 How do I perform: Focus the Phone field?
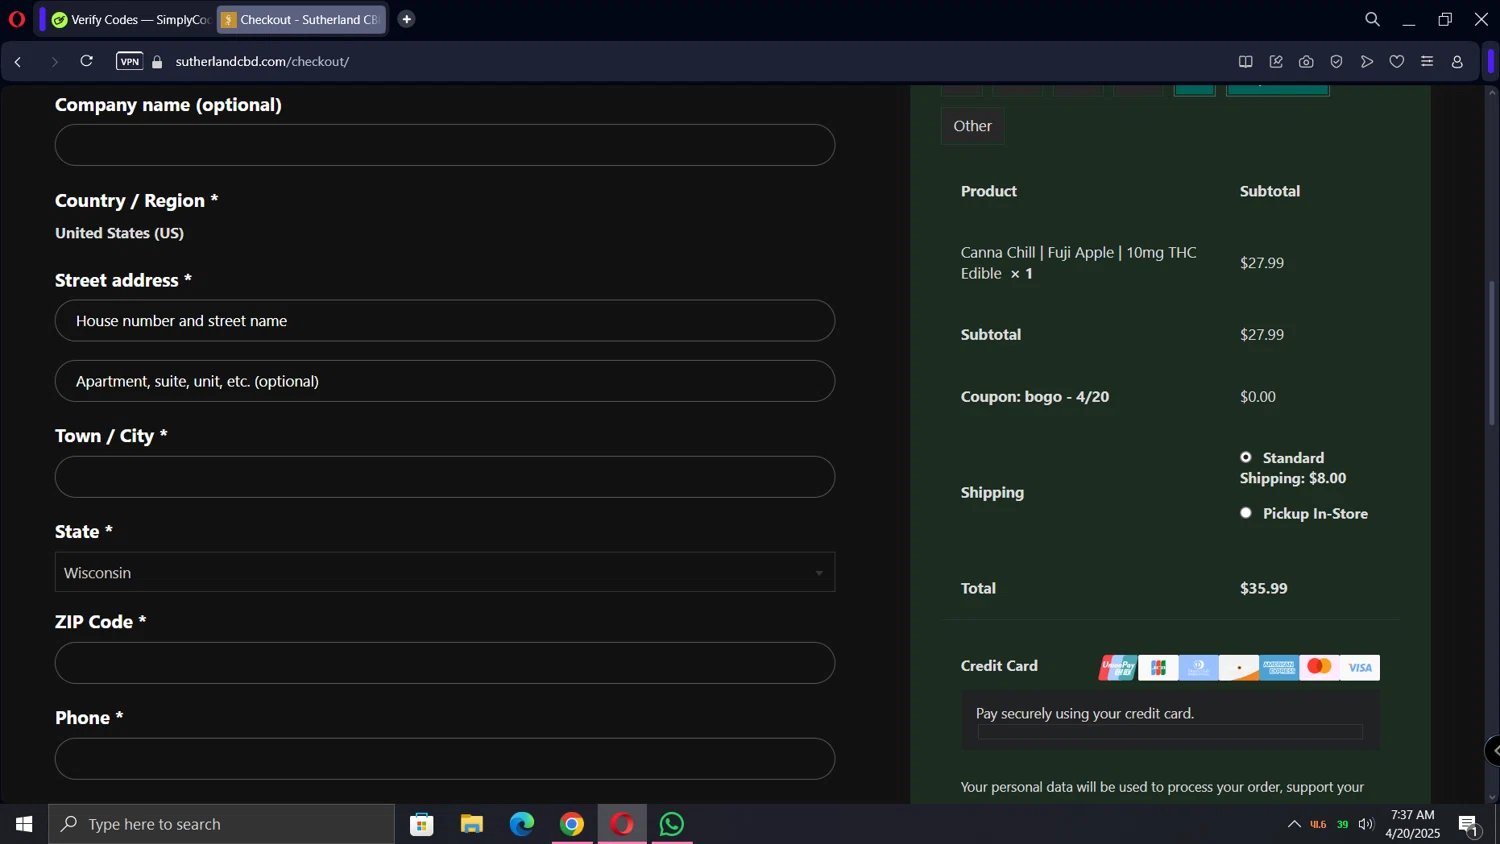click(x=445, y=759)
